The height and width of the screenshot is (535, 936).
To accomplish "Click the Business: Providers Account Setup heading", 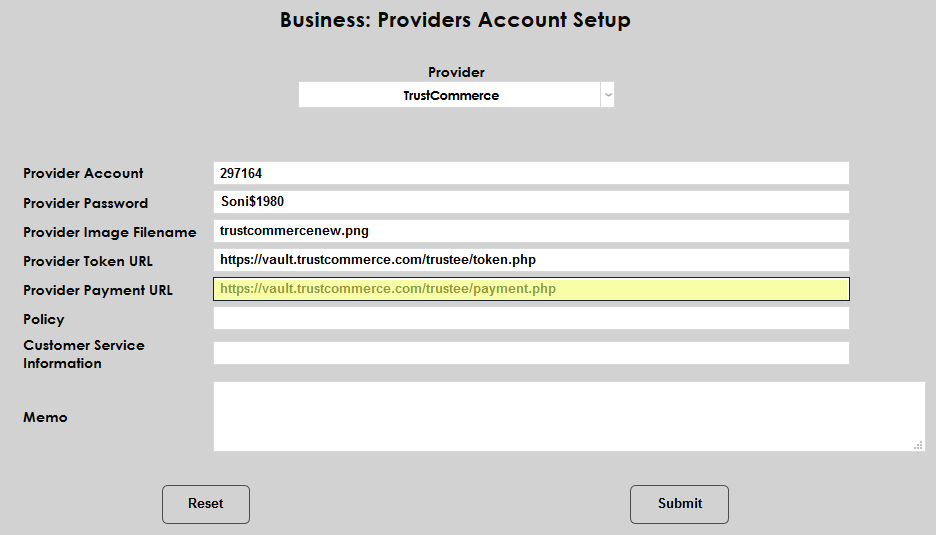I will coord(455,20).
